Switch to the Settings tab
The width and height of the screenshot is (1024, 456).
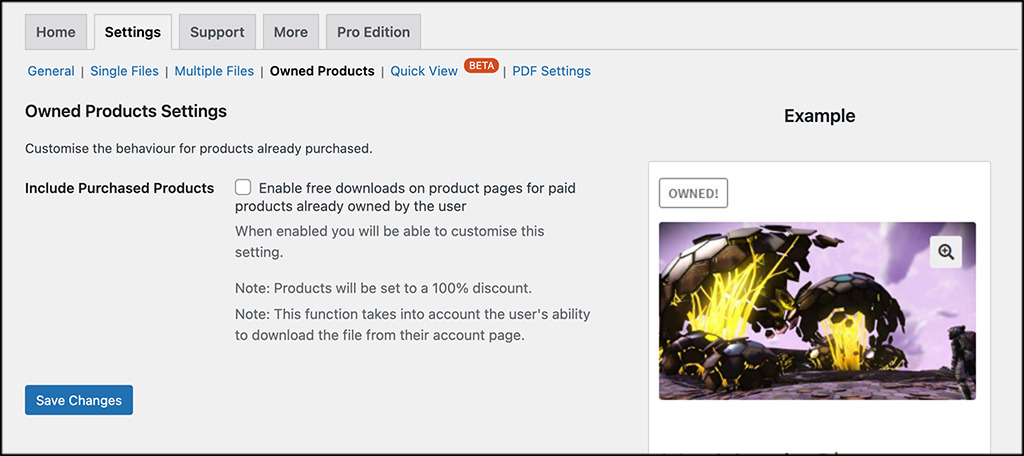pyautogui.click(x=133, y=32)
